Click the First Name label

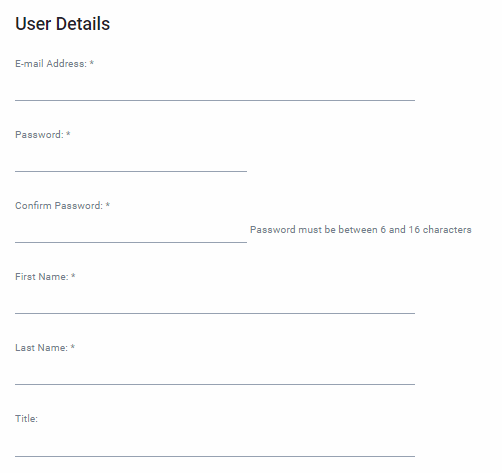pyautogui.click(x=41, y=277)
